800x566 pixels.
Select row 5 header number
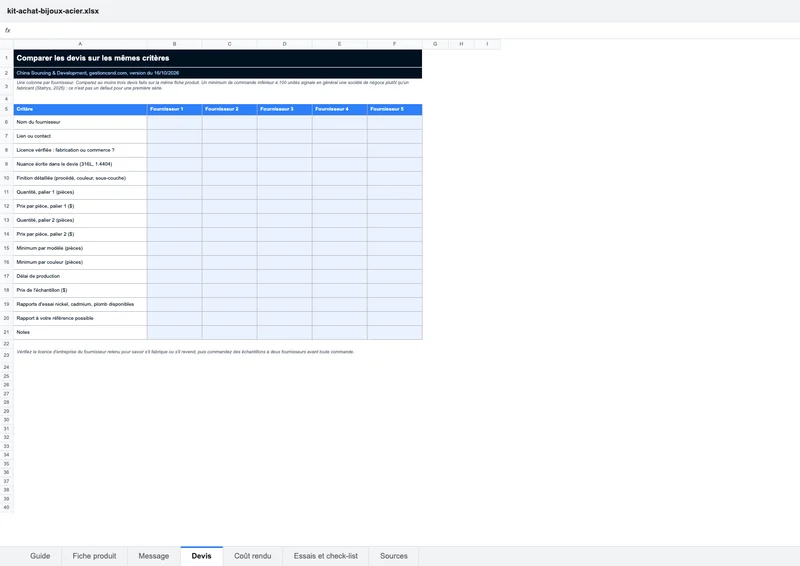7,109
